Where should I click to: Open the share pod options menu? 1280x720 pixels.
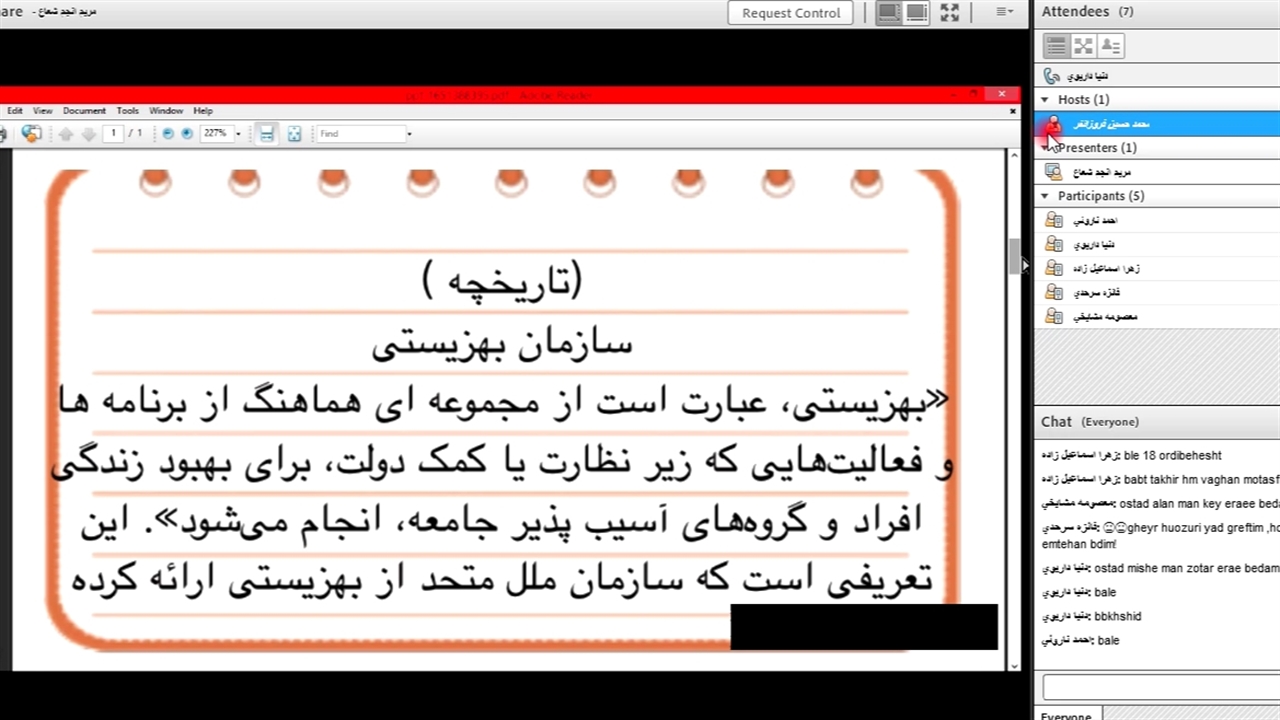point(1004,13)
